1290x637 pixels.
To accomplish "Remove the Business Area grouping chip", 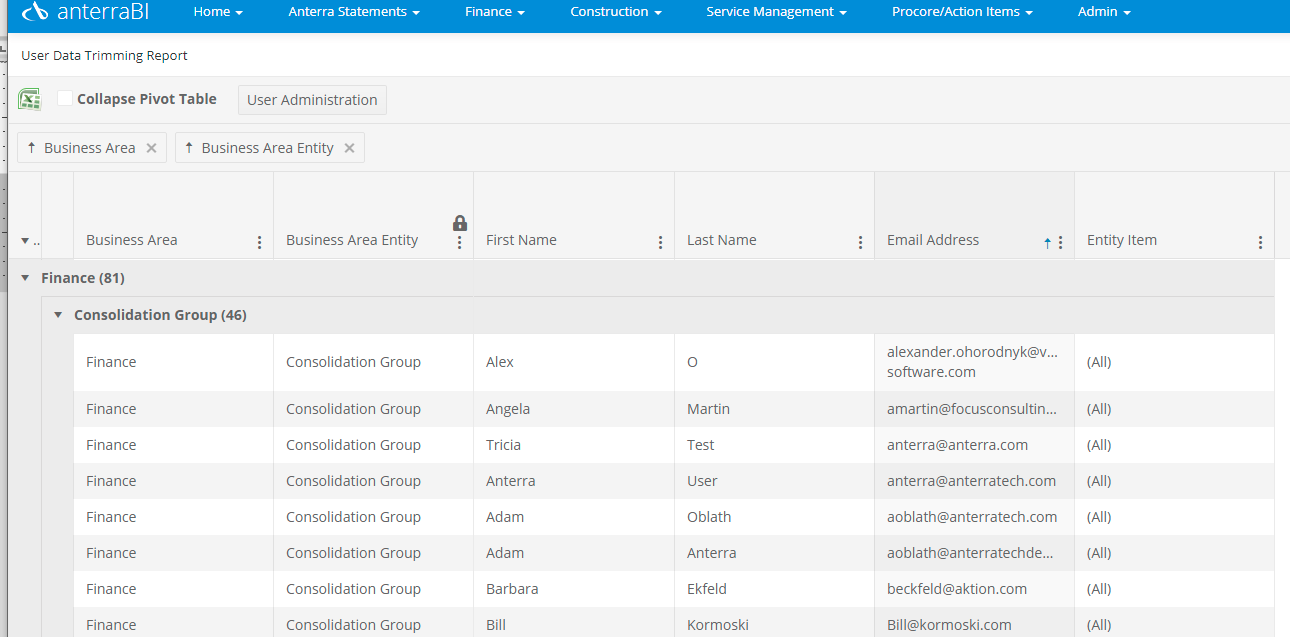I will click(151, 148).
